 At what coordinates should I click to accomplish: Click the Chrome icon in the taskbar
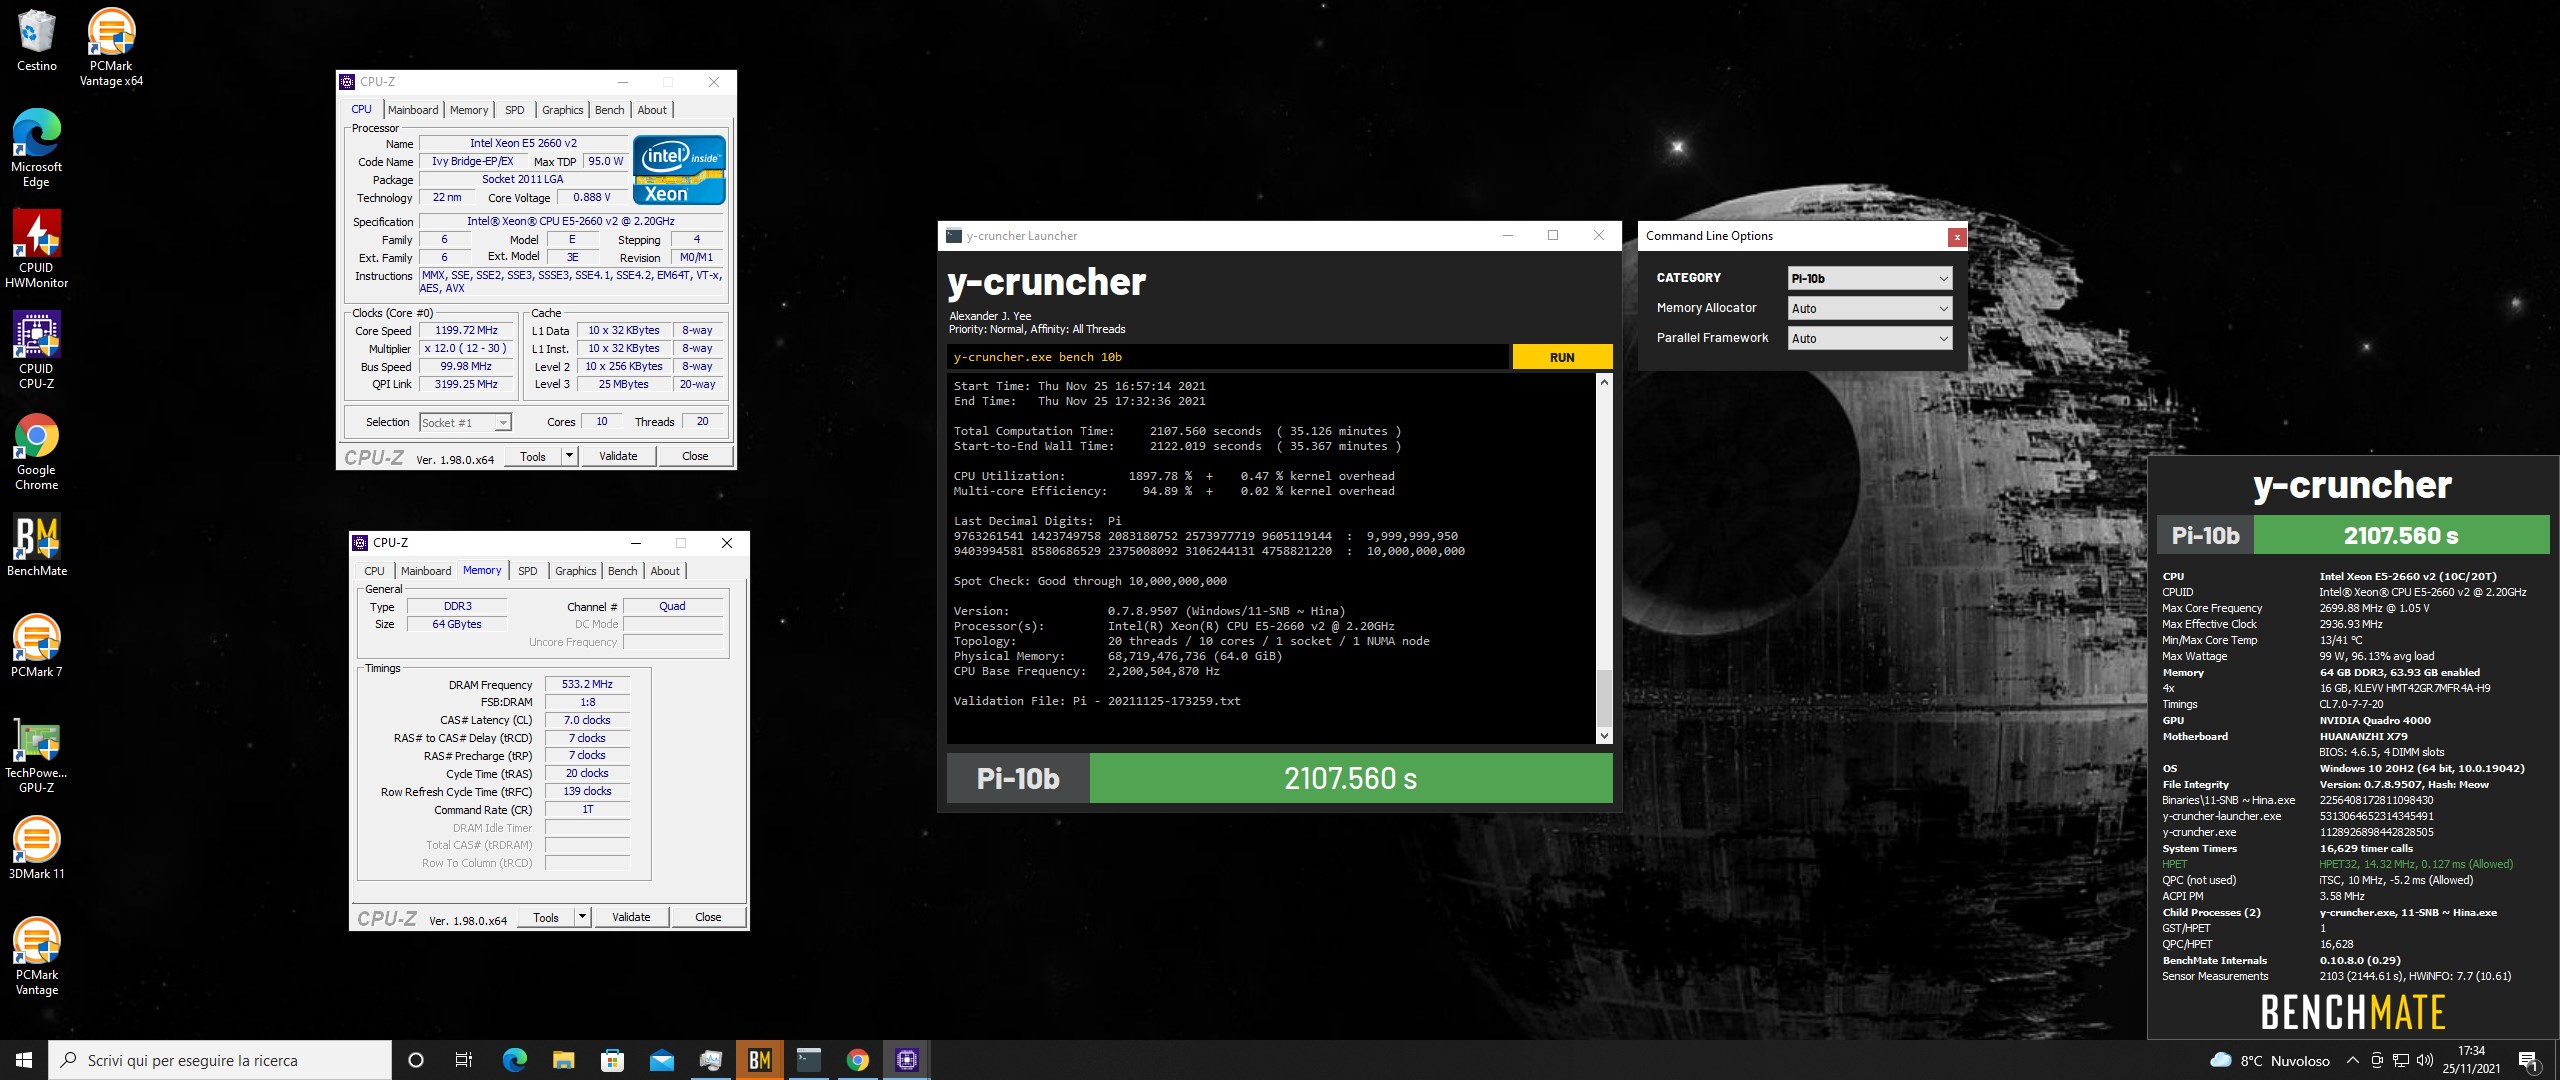[858, 1060]
